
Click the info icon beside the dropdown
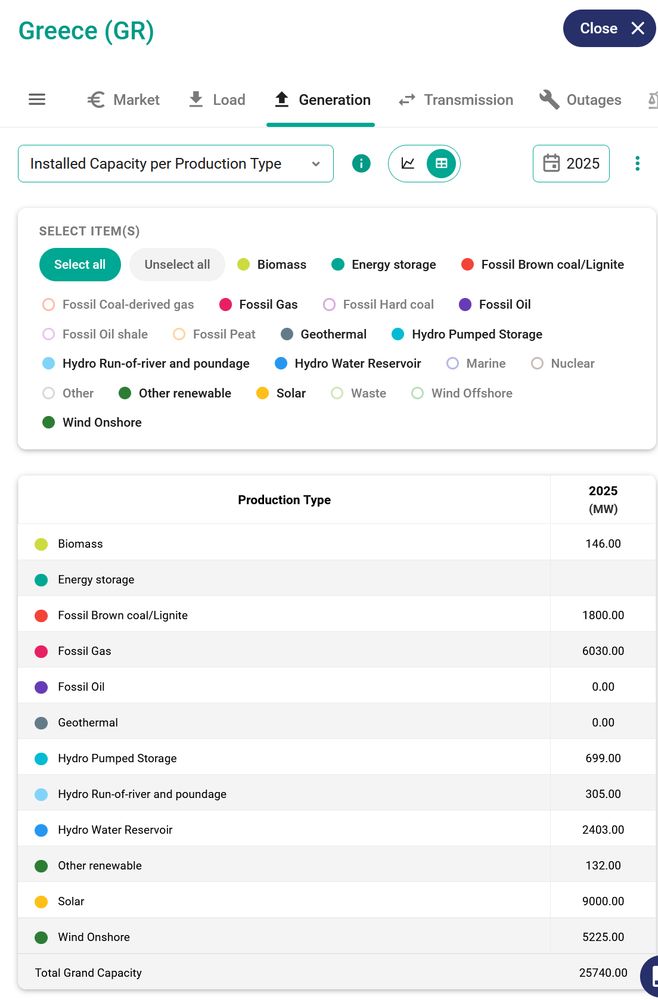(x=361, y=164)
